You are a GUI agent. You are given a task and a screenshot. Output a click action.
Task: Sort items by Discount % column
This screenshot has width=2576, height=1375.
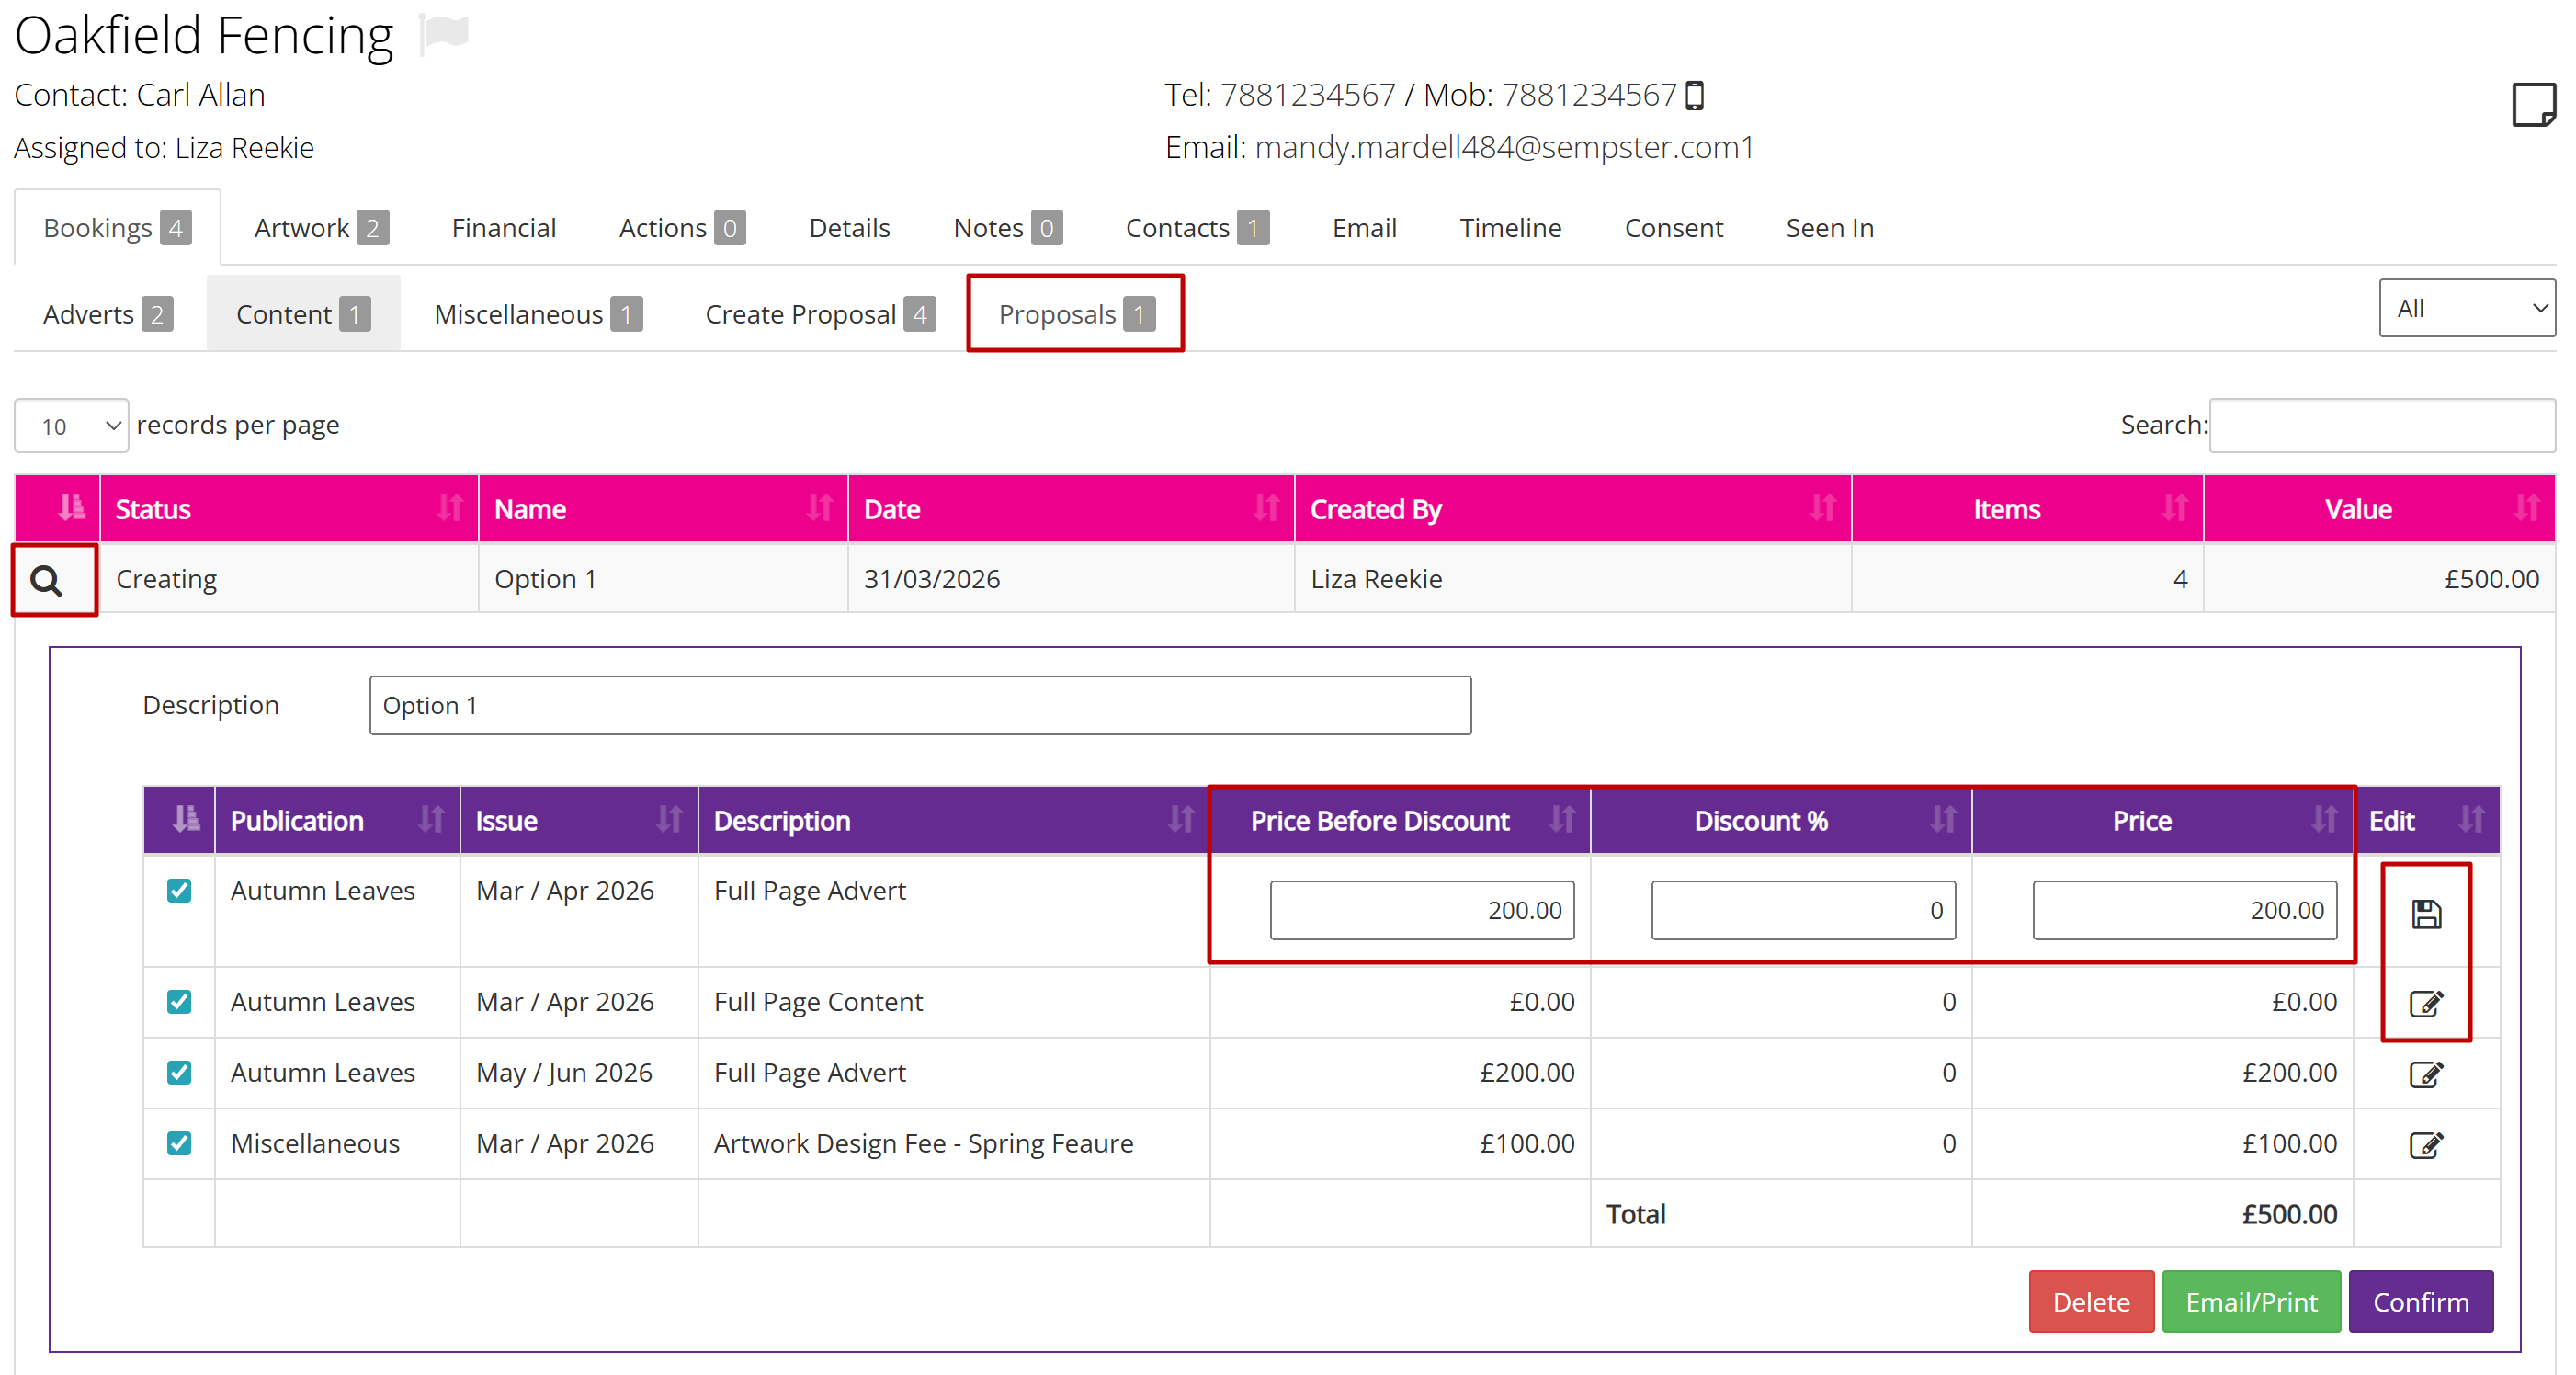(x=1781, y=821)
